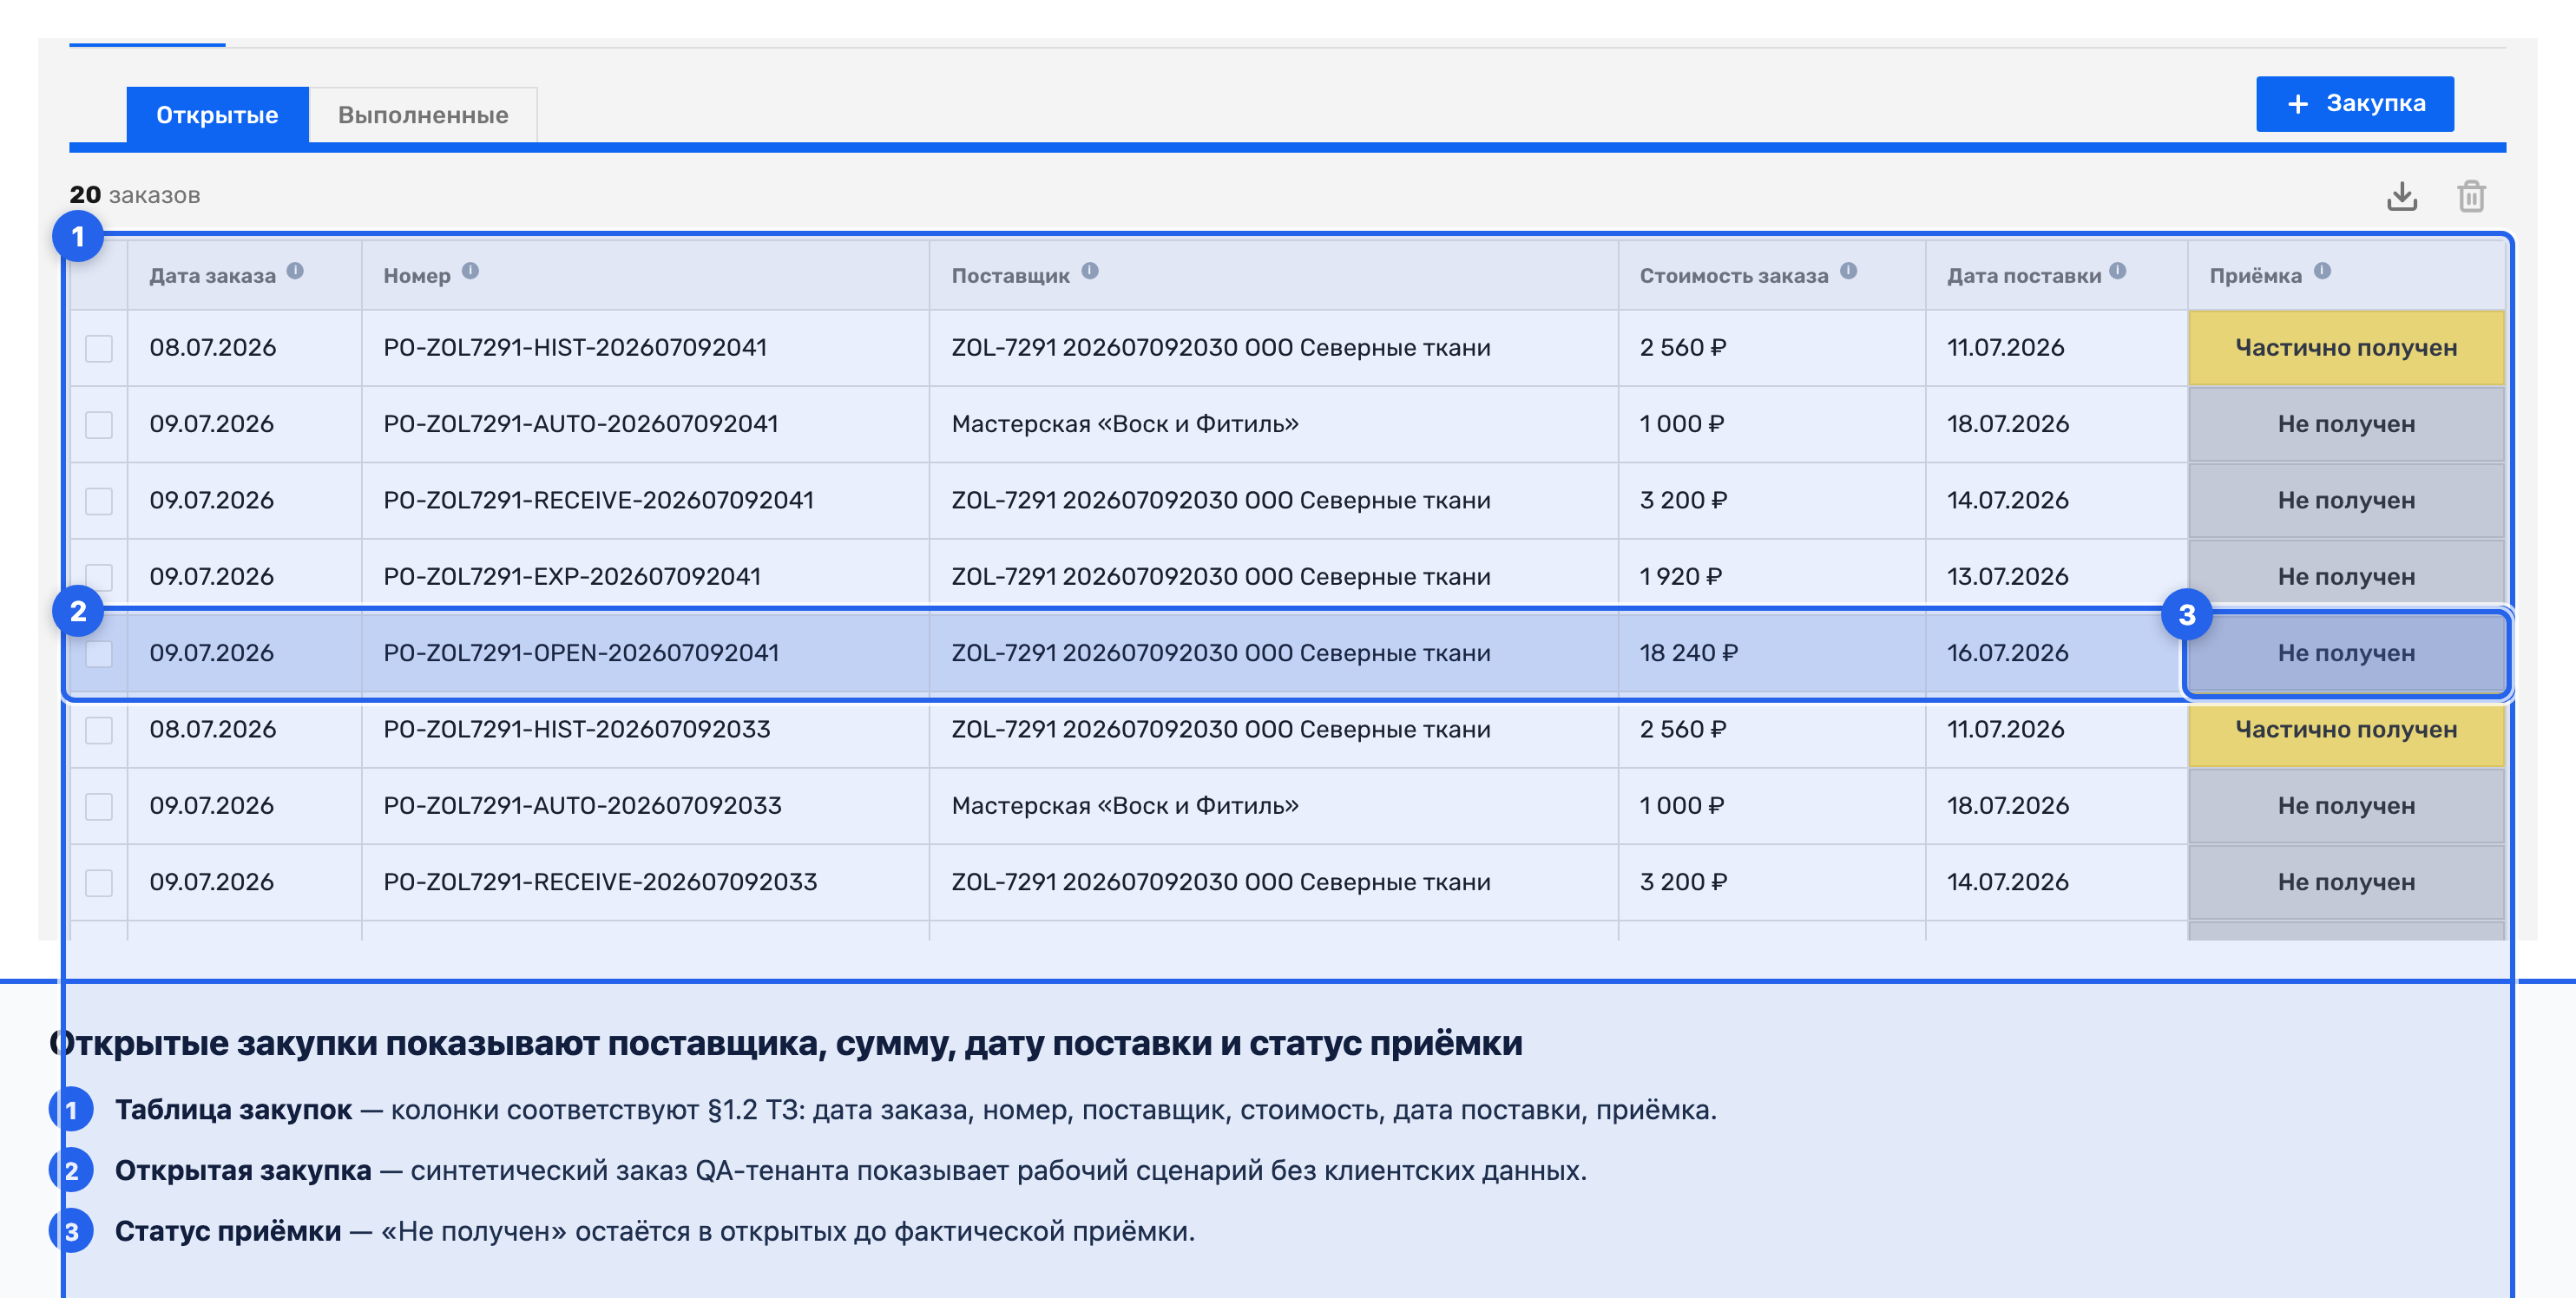Click delivery date 11.07.2026 in HIST-202607092033 row
The image size is (2576, 1298).
[2005, 730]
